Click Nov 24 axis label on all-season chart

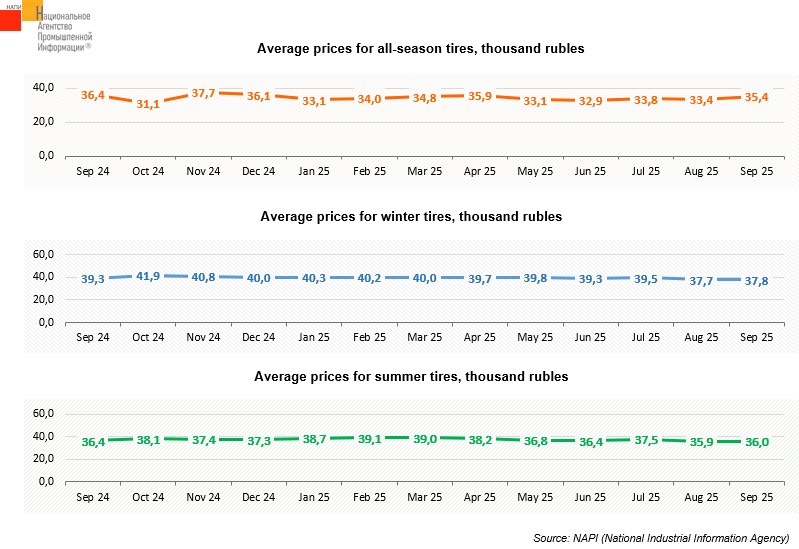tap(203, 171)
